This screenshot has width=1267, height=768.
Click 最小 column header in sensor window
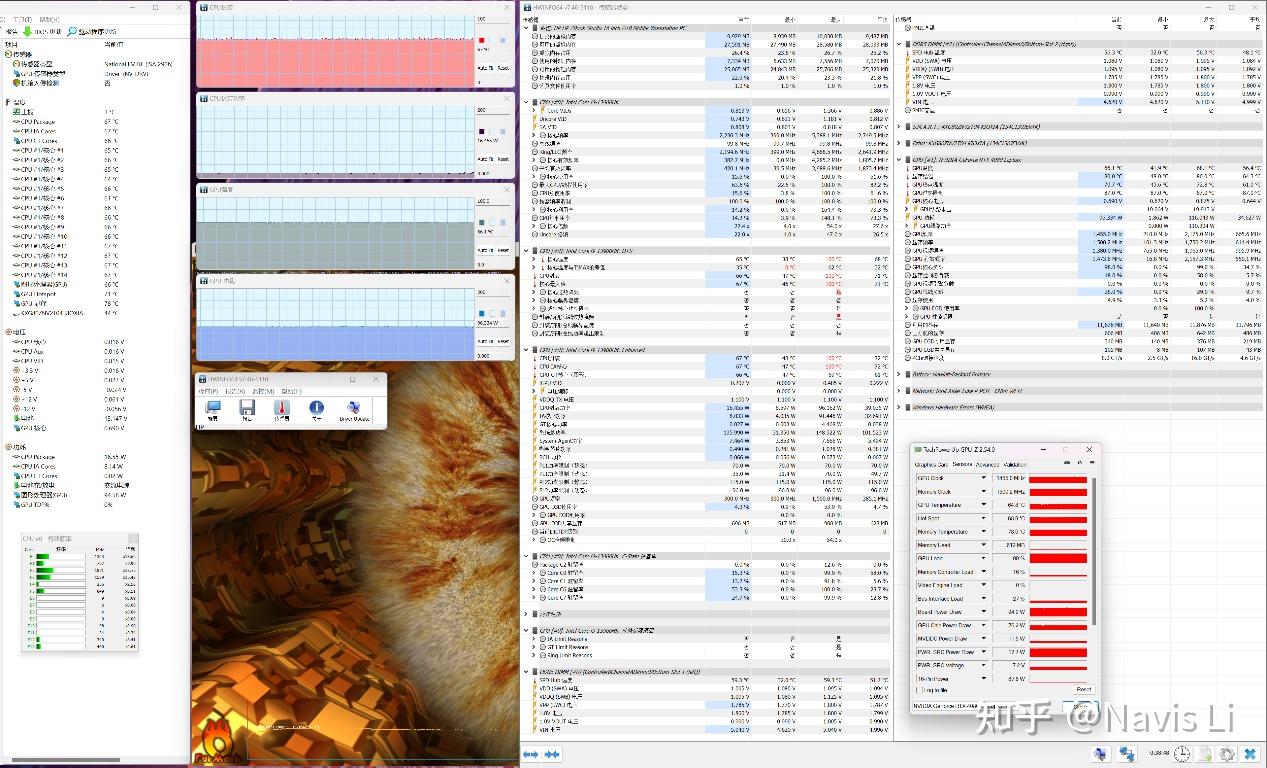790,19
